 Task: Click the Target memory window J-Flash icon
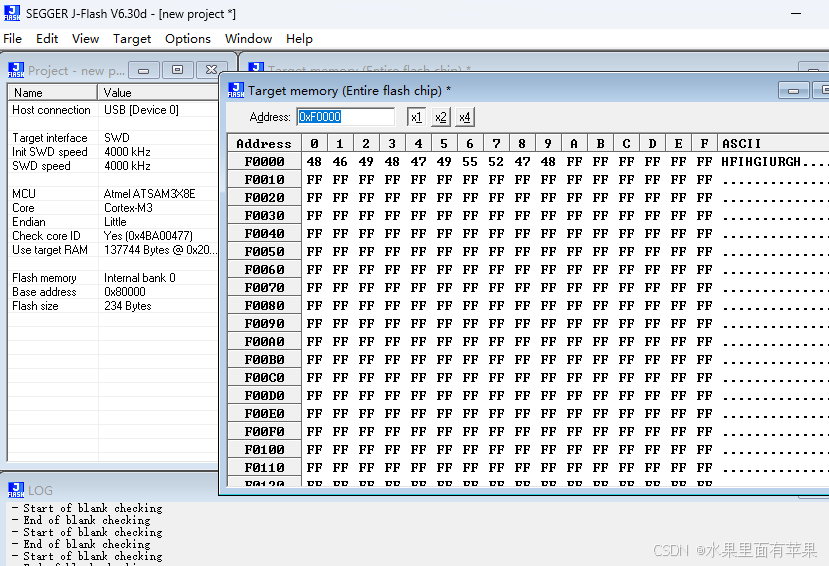pyautogui.click(x=236, y=90)
